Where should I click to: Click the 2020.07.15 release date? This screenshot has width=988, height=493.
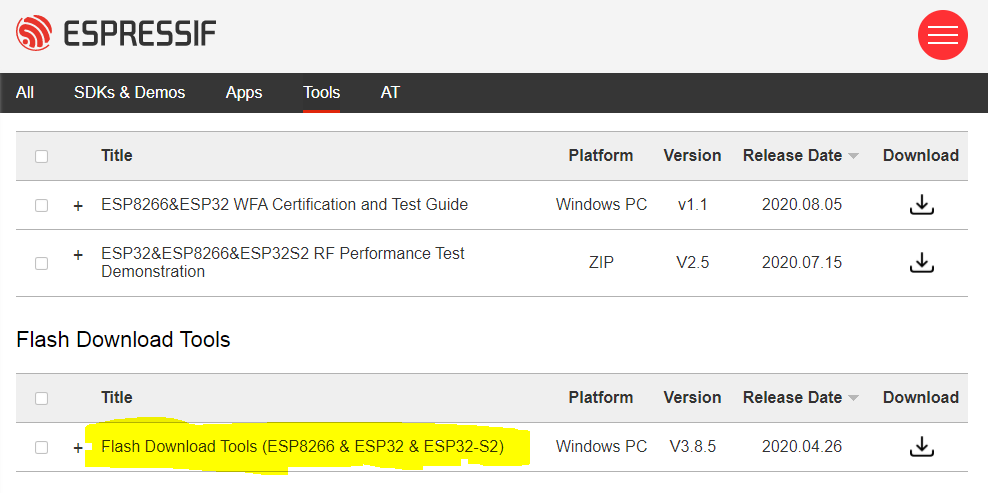click(x=801, y=262)
